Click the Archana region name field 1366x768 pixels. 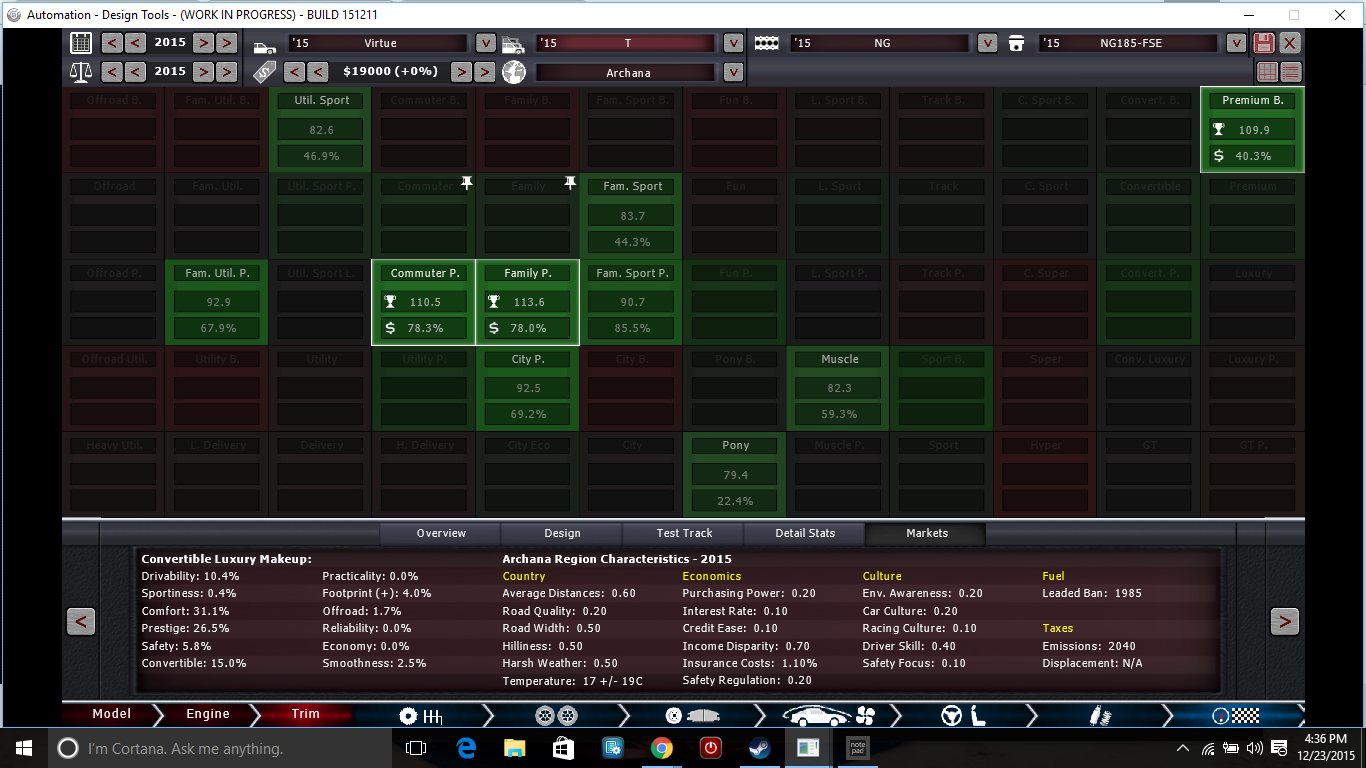click(627, 73)
